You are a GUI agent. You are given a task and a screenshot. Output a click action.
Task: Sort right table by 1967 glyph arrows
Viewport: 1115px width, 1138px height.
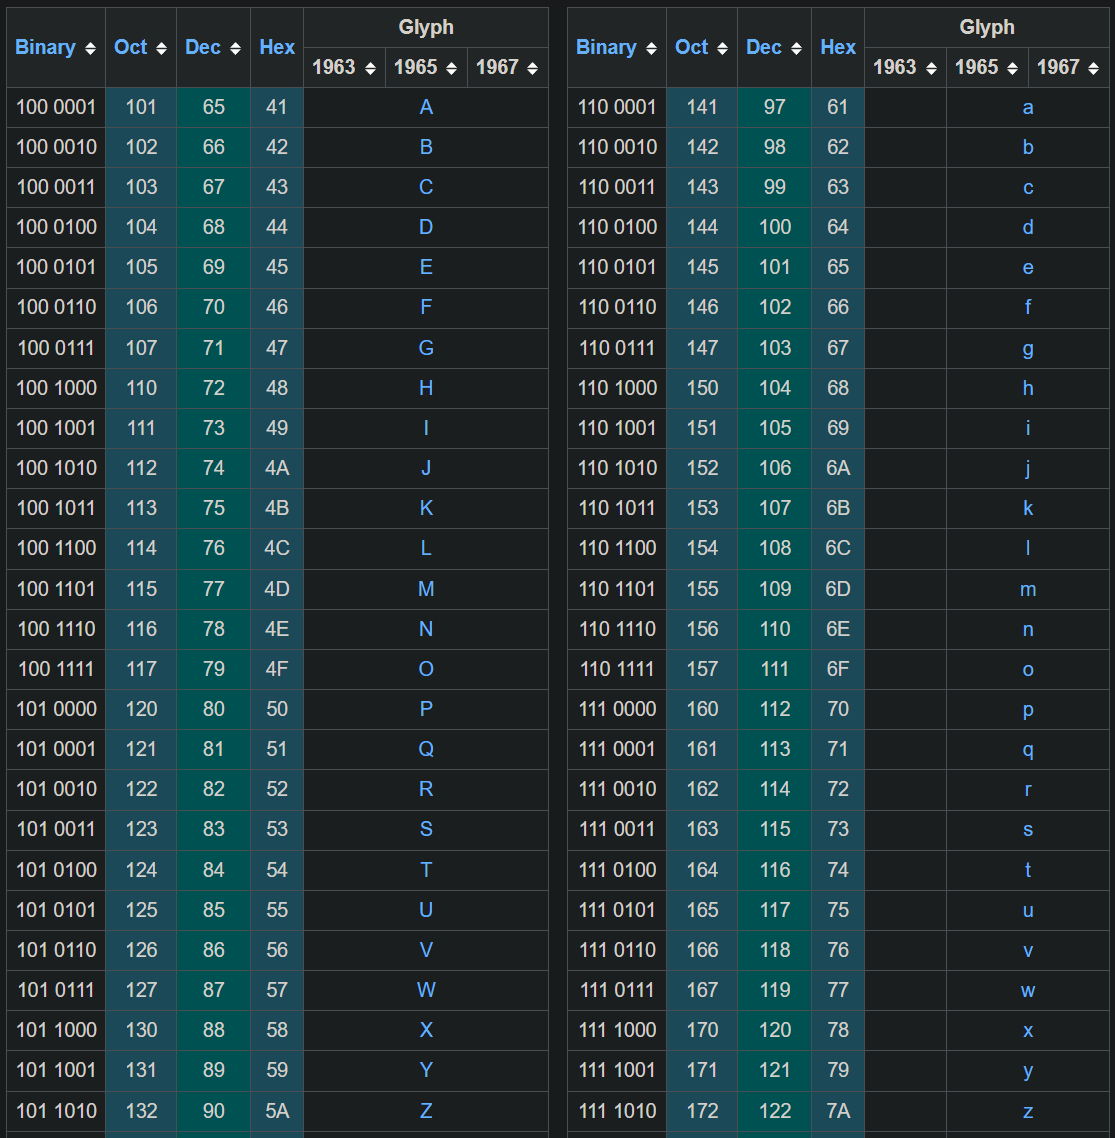(1094, 68)
